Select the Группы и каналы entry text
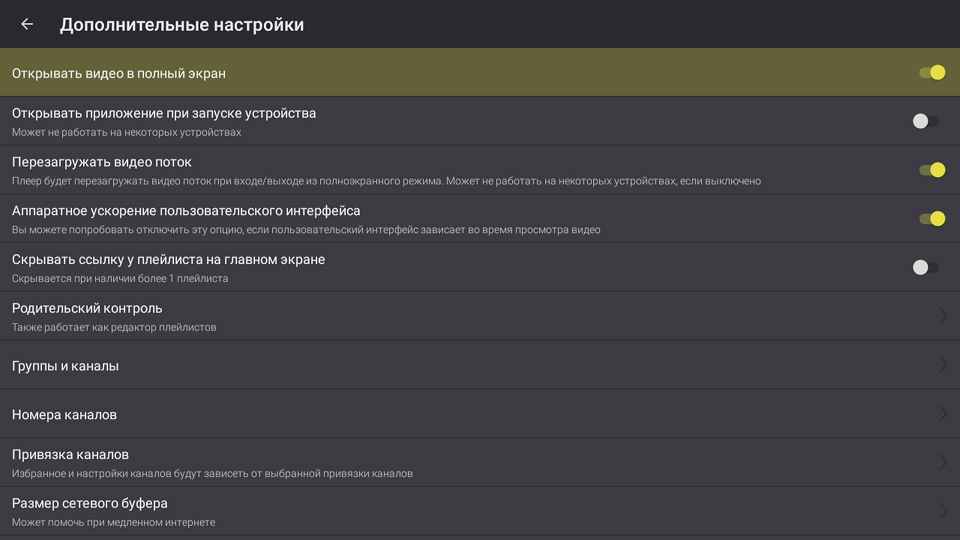Screen dimensions: 960x540 coord(65,366)
